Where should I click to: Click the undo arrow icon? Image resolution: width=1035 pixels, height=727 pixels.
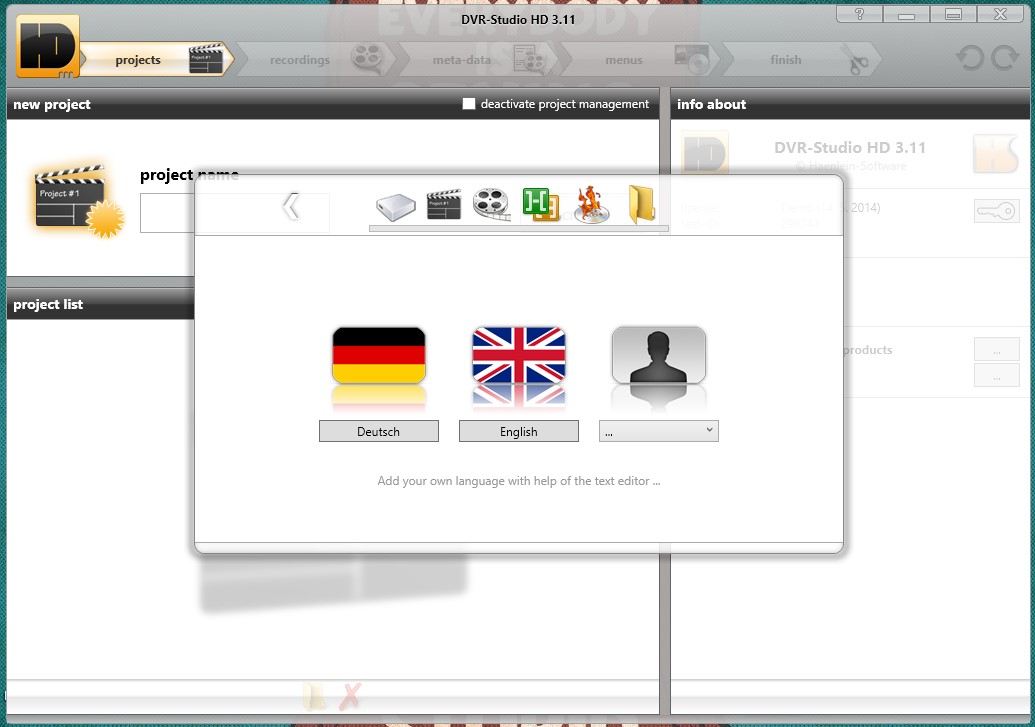click(970, 58)
